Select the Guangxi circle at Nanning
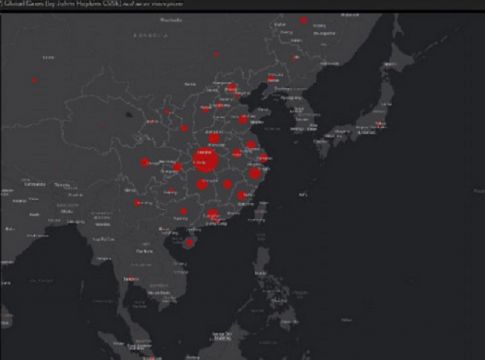The height and width of the screenshot is (360, 485). pos(183,211)
